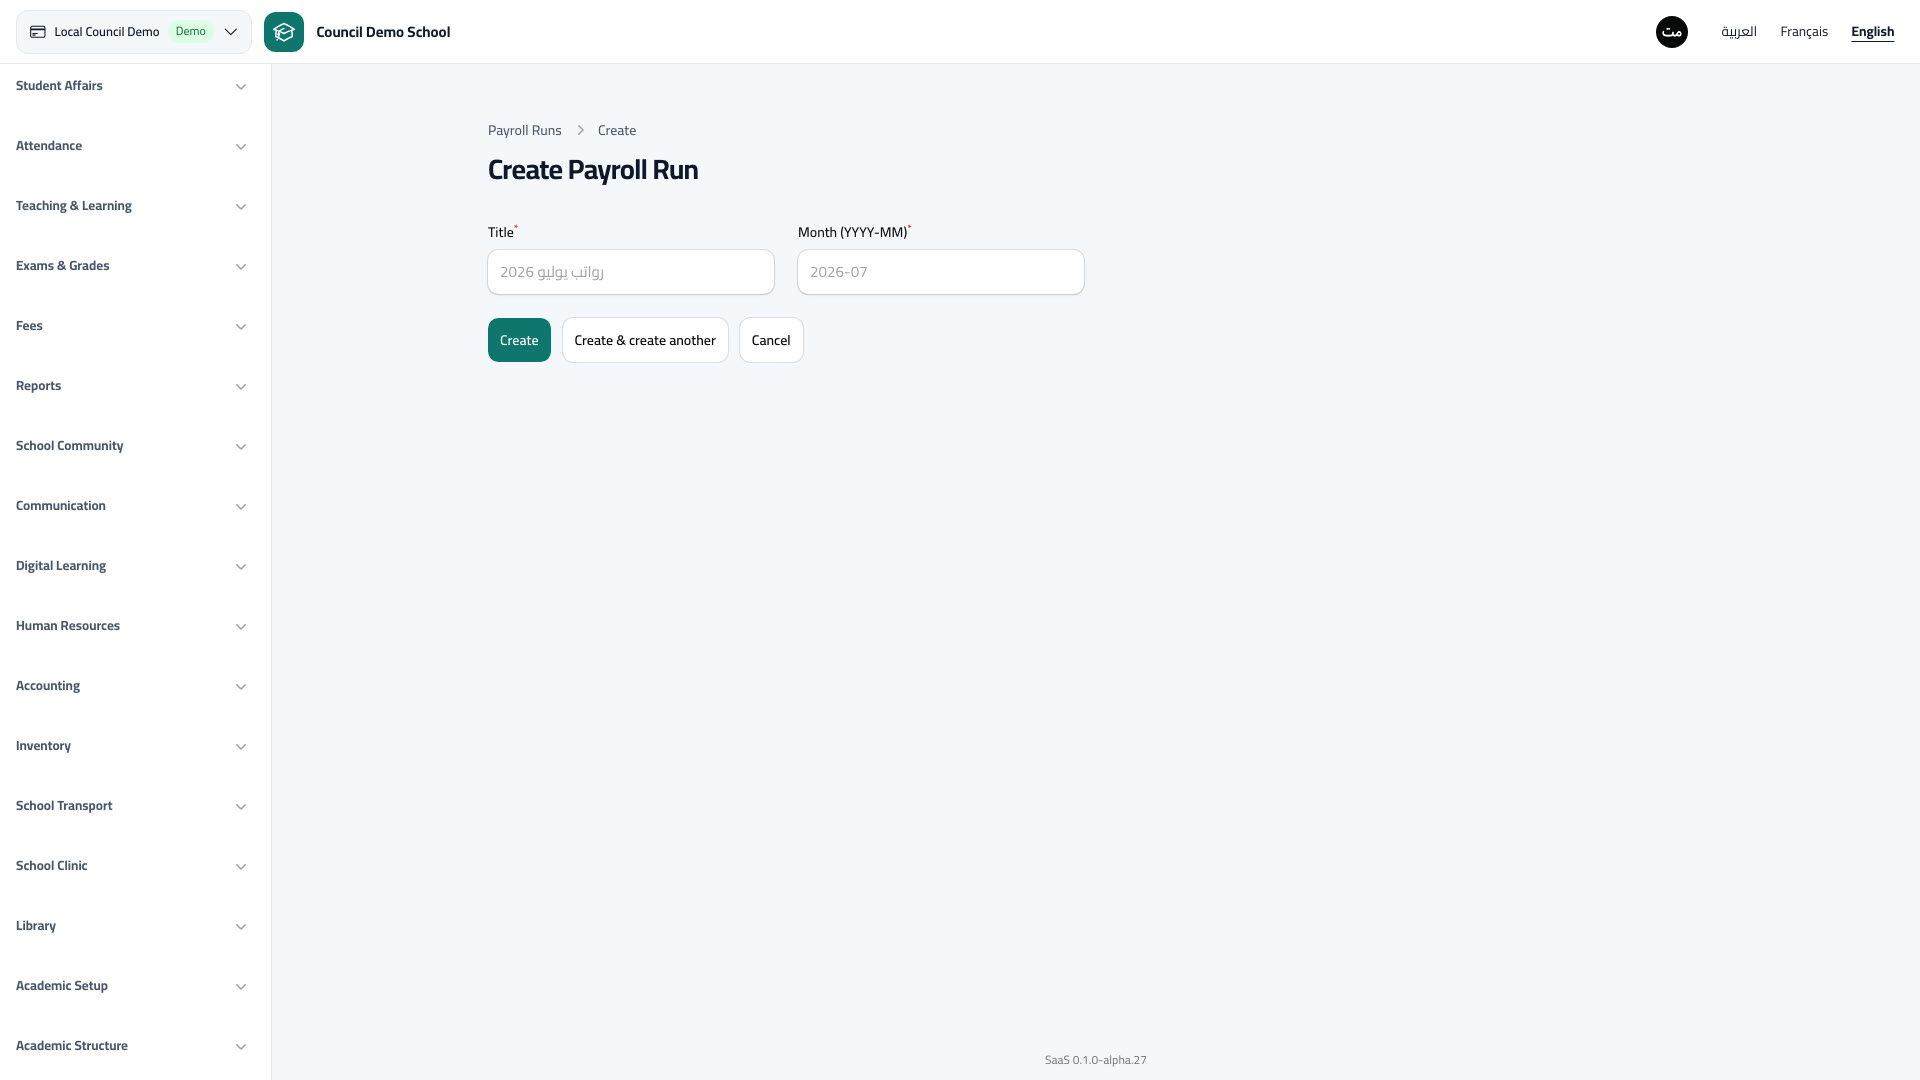Cancel the payroll run creation
The height and width of the screenshot is (1080, 1920).
pyautogui.click(x=771, y=340)
